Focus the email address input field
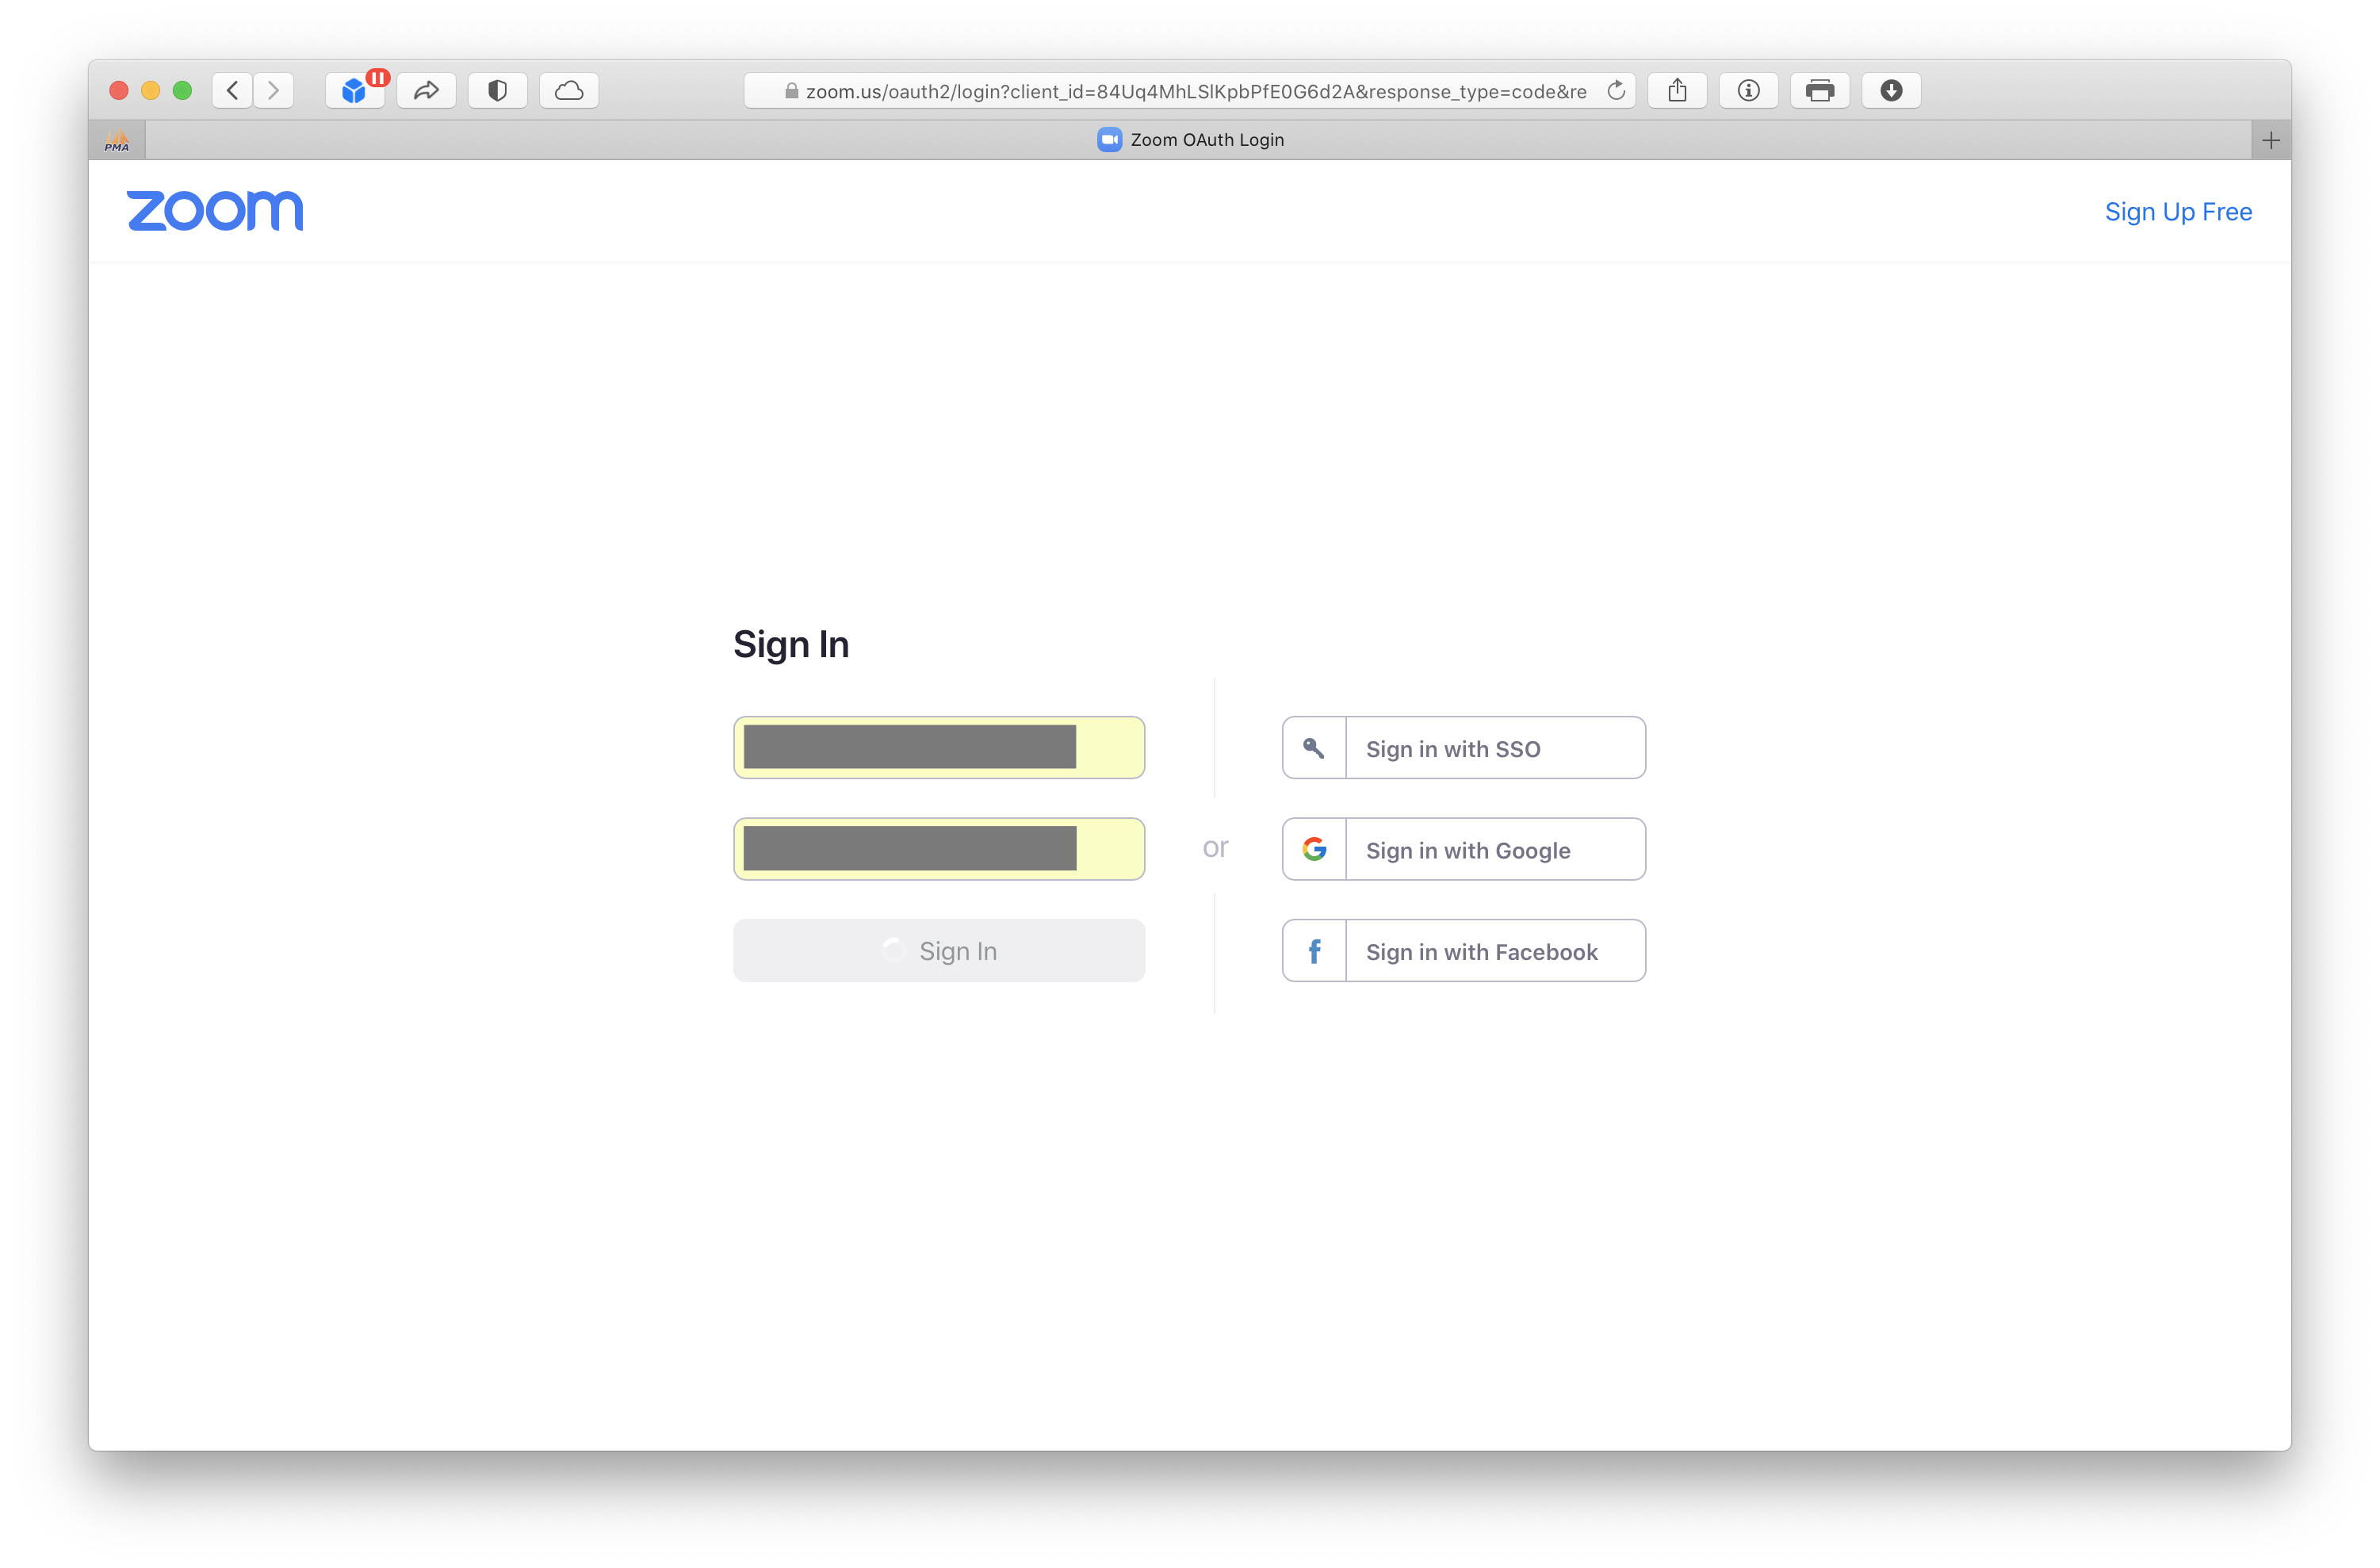Screen dimensions: 2380x1568 (x=938, y=747)
